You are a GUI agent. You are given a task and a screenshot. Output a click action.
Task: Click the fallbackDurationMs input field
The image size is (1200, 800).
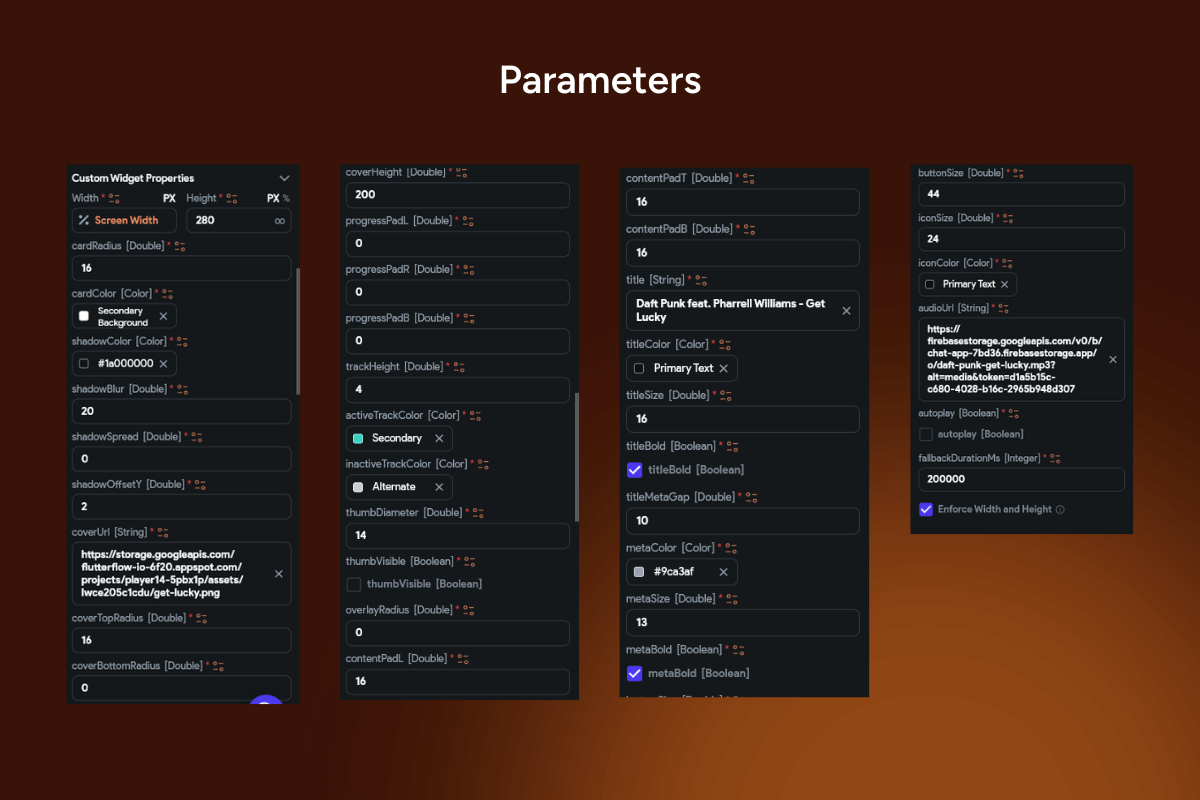(1020, 480)
